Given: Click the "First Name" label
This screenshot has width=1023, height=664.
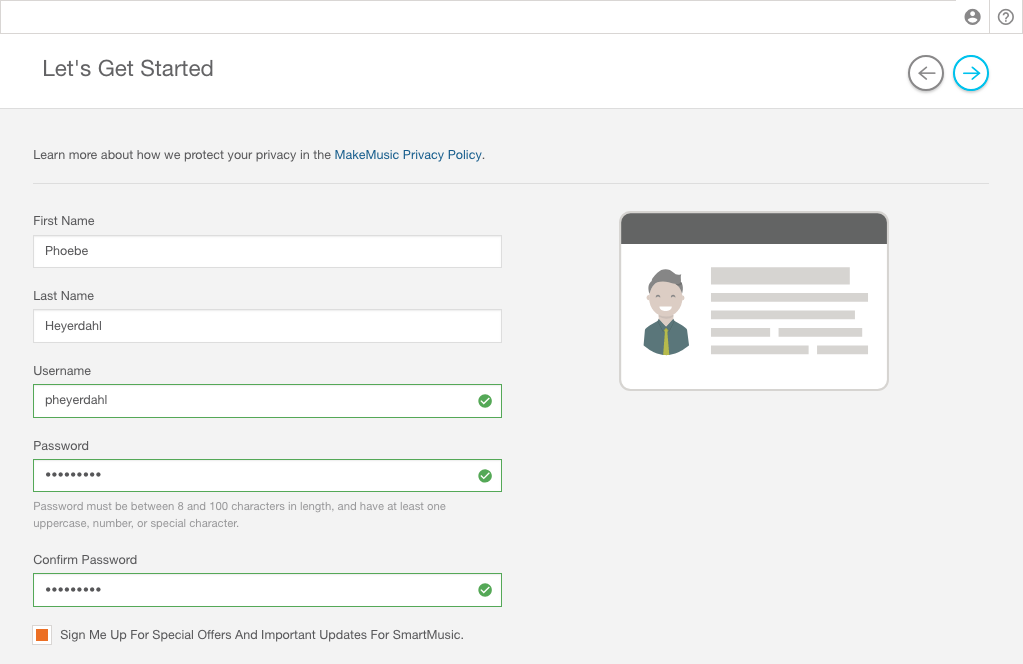Looking at the screenshot, I should [x=64, y=221].
